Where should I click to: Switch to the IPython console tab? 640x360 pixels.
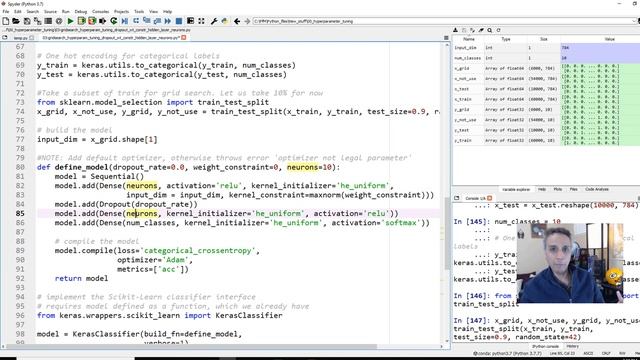[545, 346]
